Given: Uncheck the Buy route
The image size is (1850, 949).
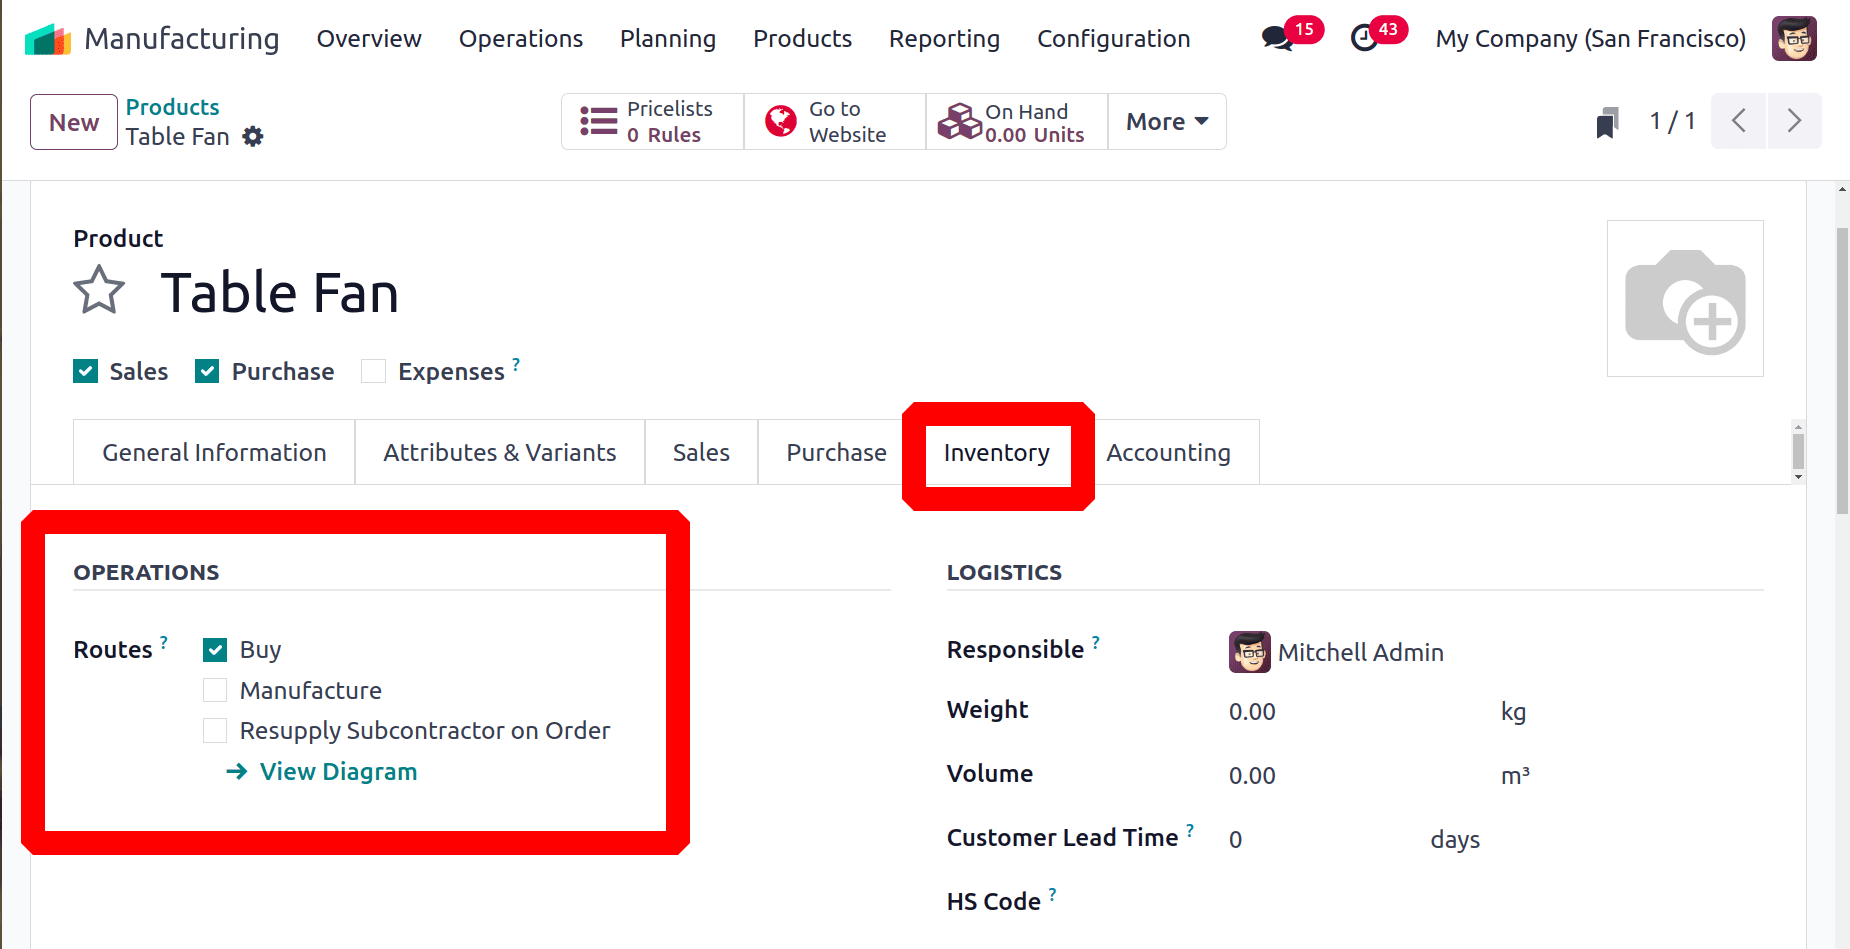Looking at the screenshot, I should (x=215, y=650).
